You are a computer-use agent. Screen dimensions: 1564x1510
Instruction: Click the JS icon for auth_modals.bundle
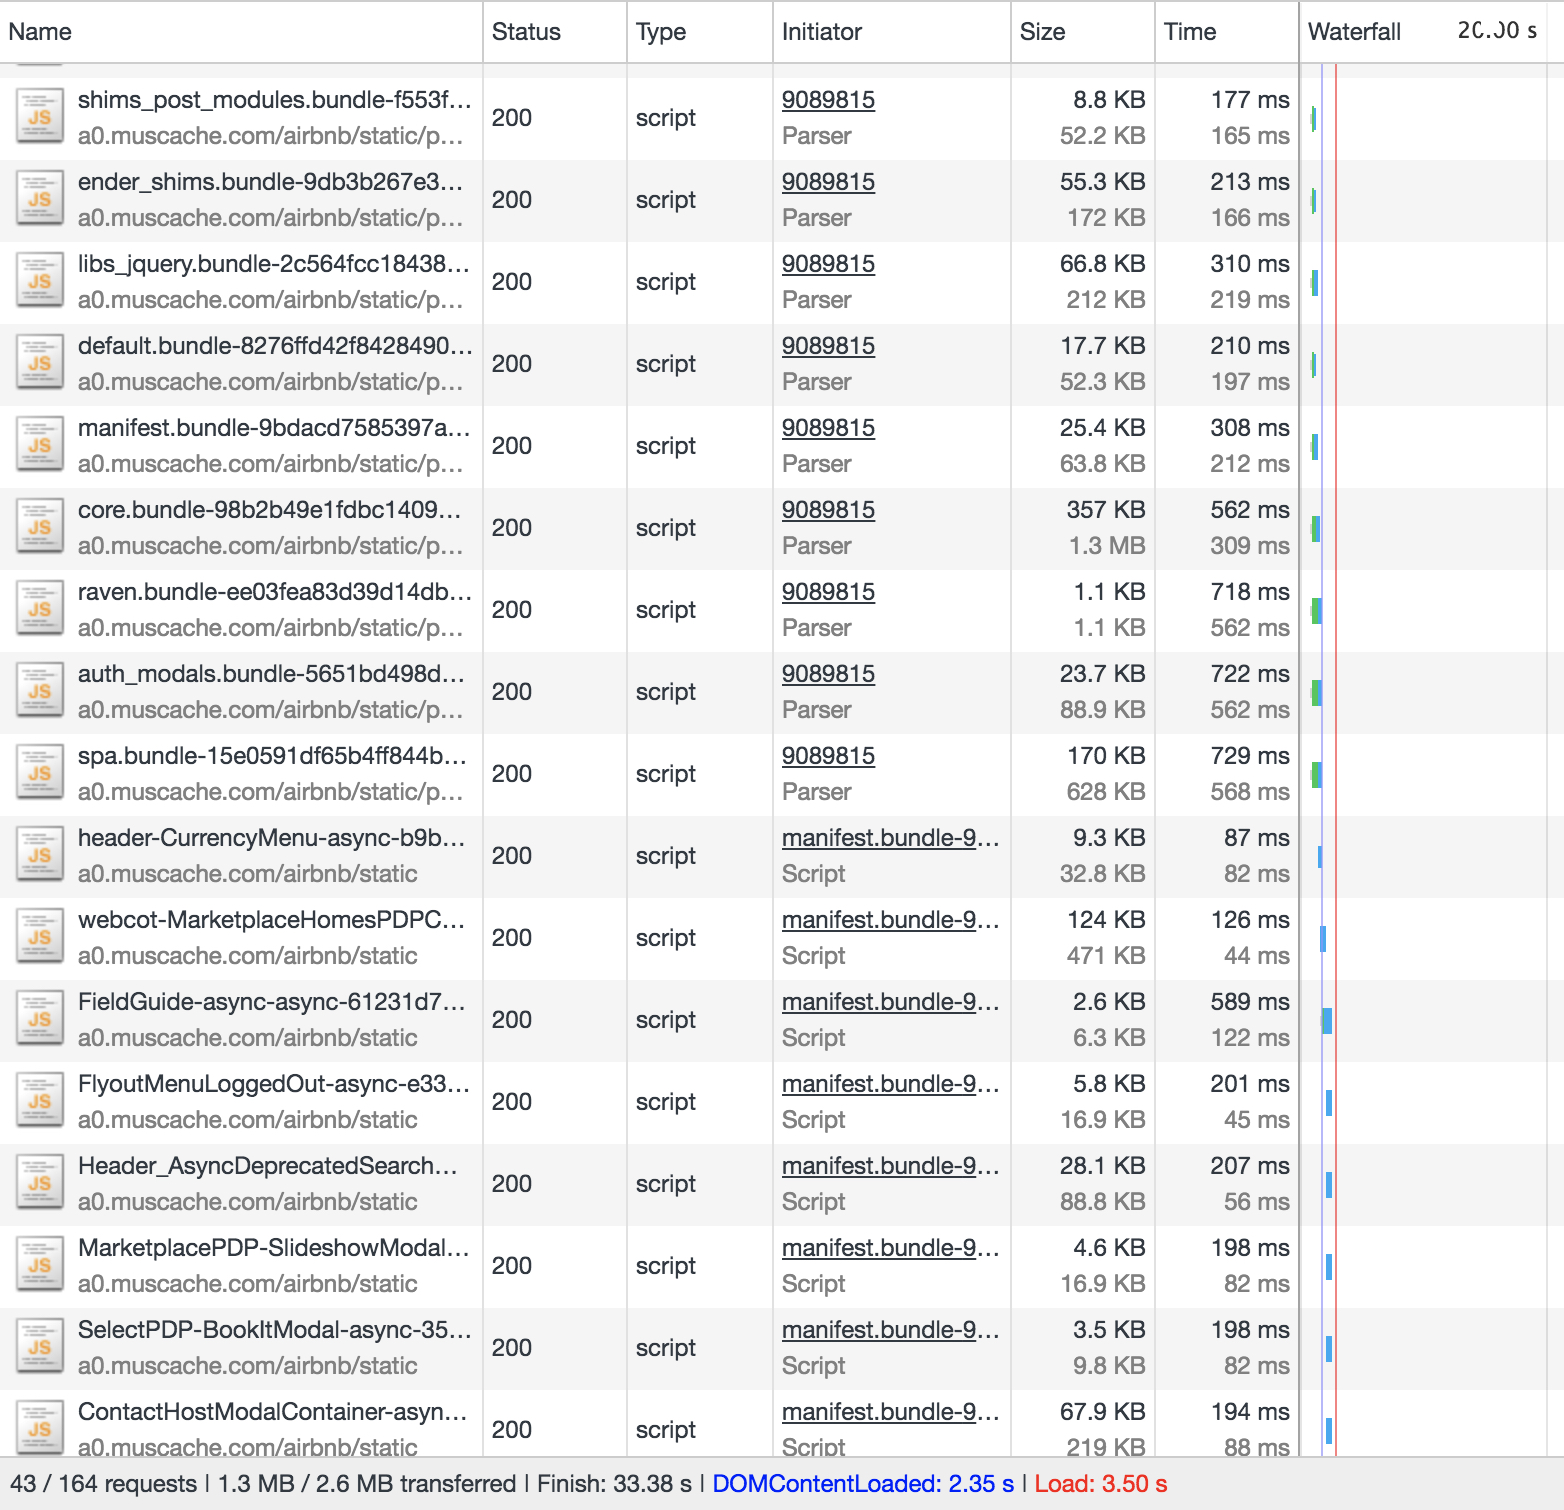tap(40, 691)
